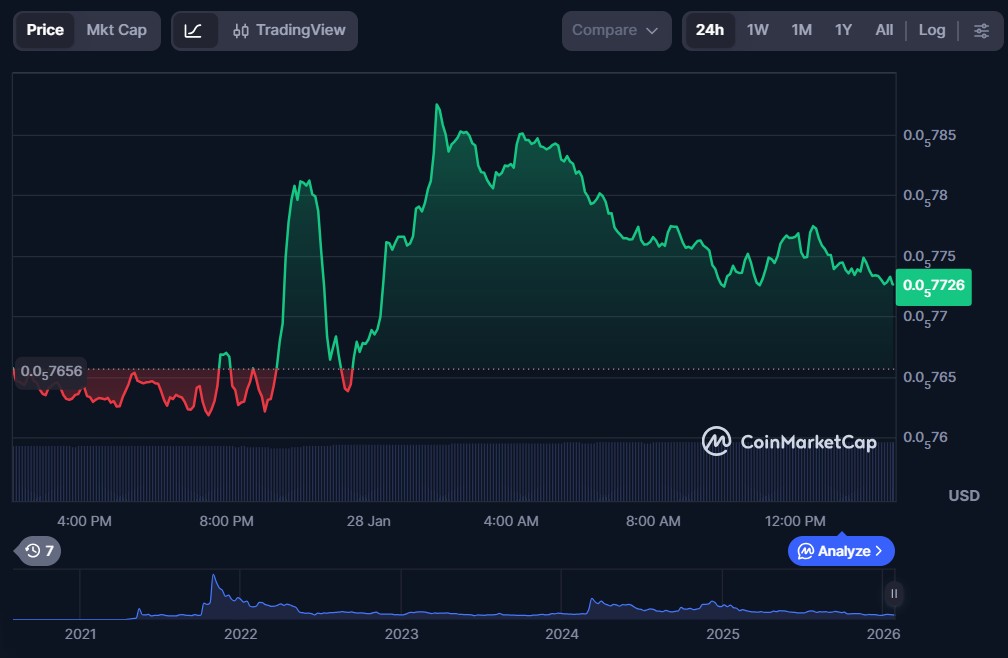Expand the Analyze button chevron
Screen dimensions: 1008x658
879,551
